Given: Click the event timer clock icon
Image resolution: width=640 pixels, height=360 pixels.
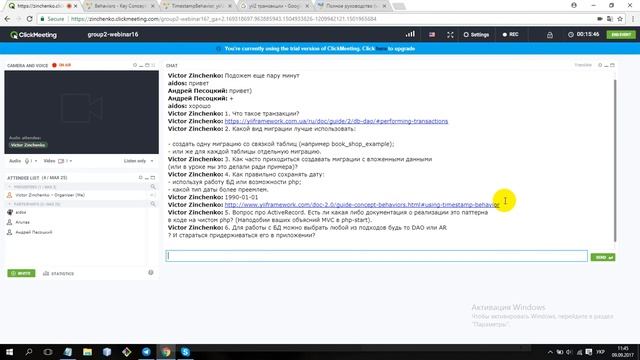Looking at the screenshot, I should (571, 35).
